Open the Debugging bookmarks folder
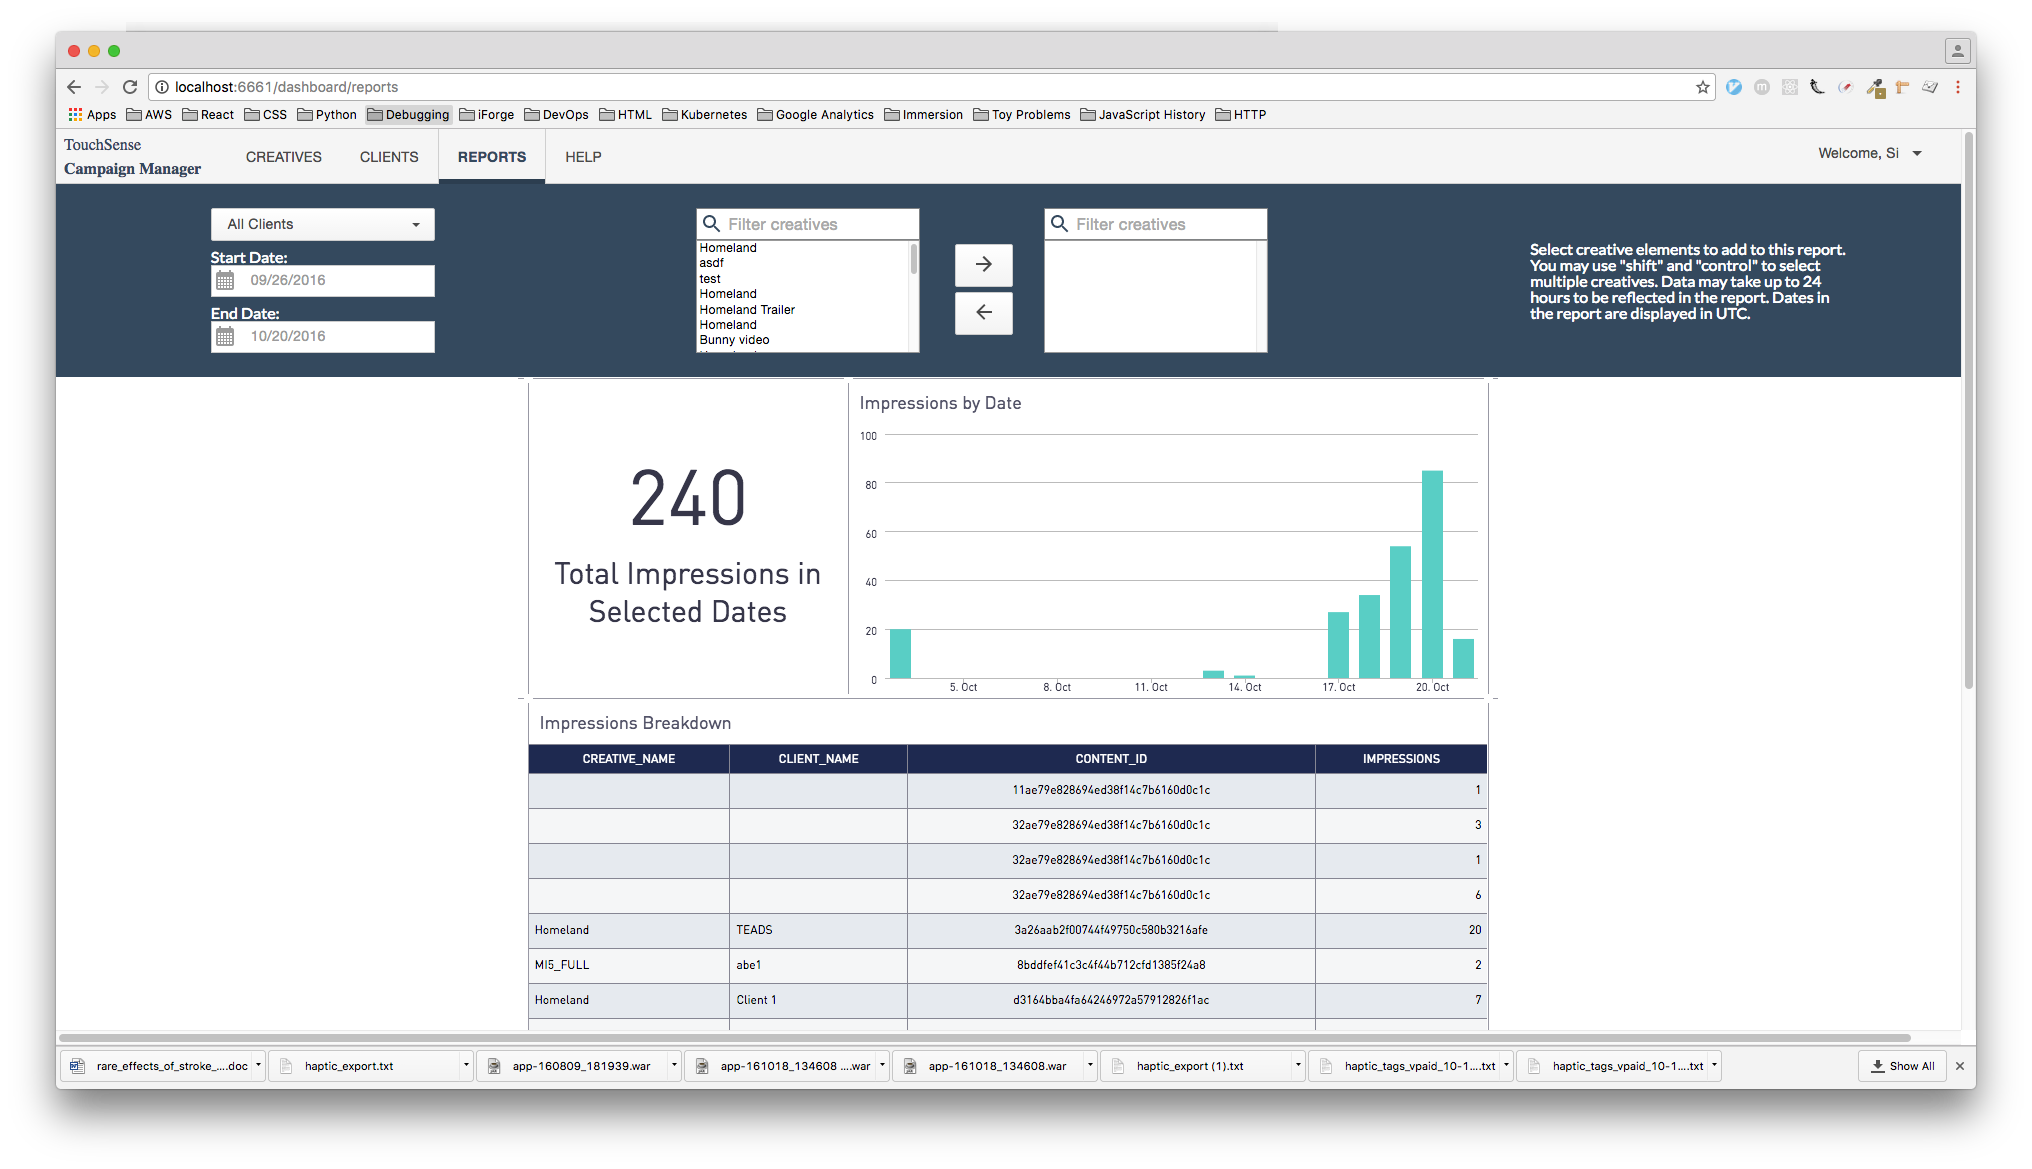 tap(408, 115)
